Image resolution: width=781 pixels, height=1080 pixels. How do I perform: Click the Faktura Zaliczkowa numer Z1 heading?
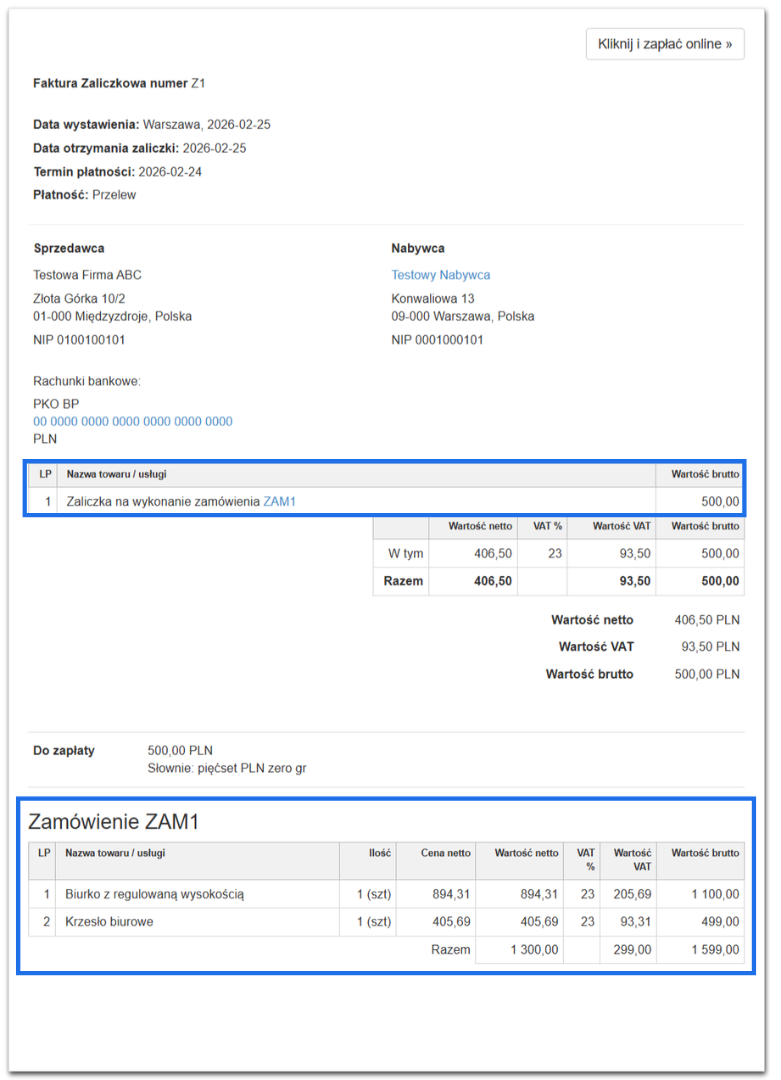pyautogui.click(x=119, y=84)
